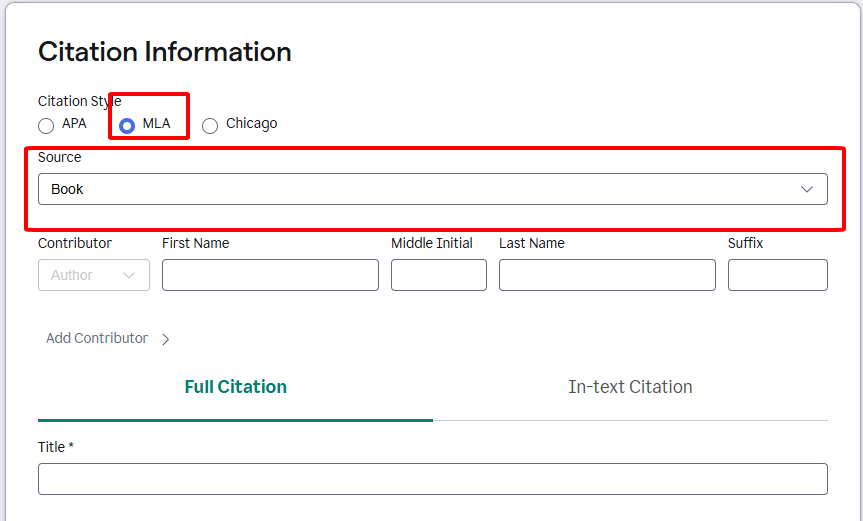Click into the Last Name field

(x=607, y=275)
